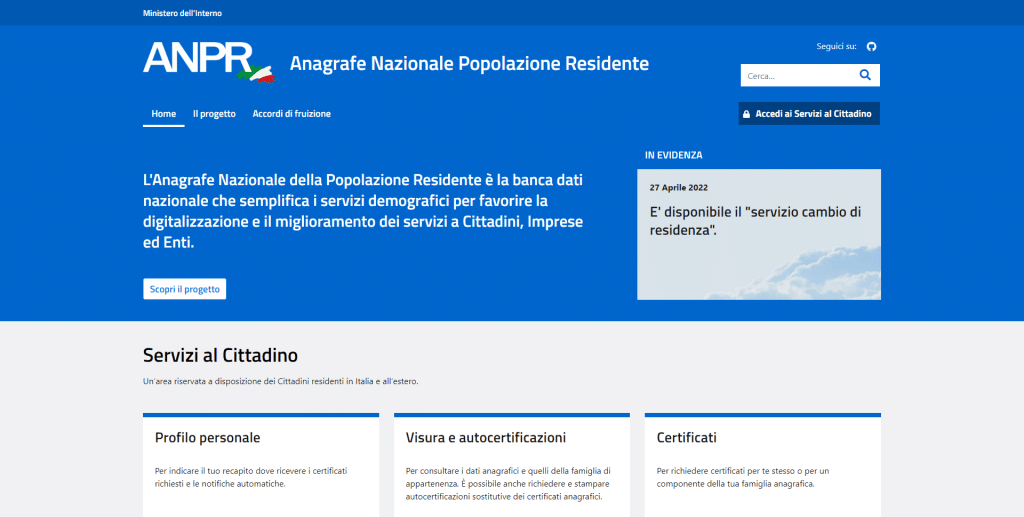Image resolution: width=1024 pixels, height=517 pixels.
Task: Open the GitHub icon next to Seguici su
Action: tap(871, 46)
